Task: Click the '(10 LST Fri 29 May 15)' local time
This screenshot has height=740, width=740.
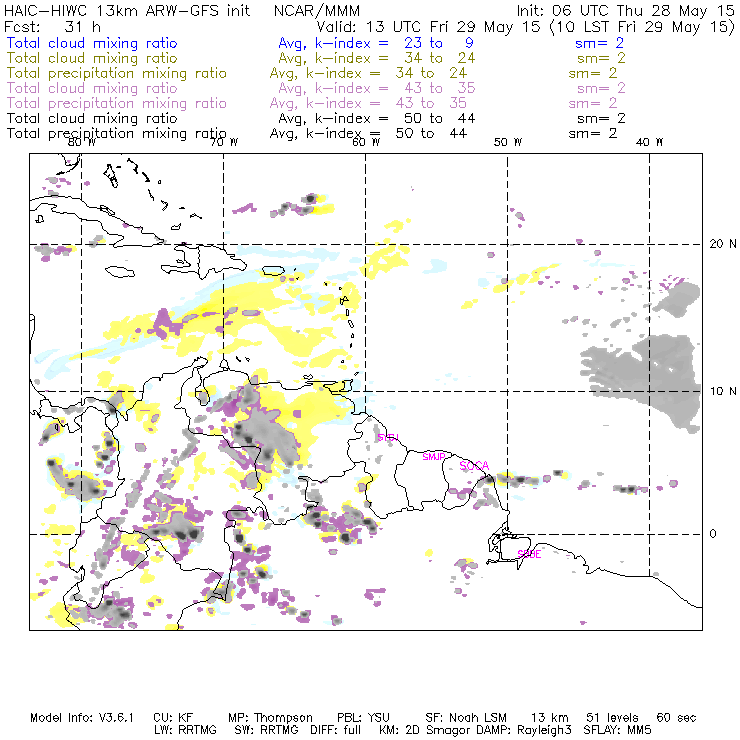Action: coord(642,27)
